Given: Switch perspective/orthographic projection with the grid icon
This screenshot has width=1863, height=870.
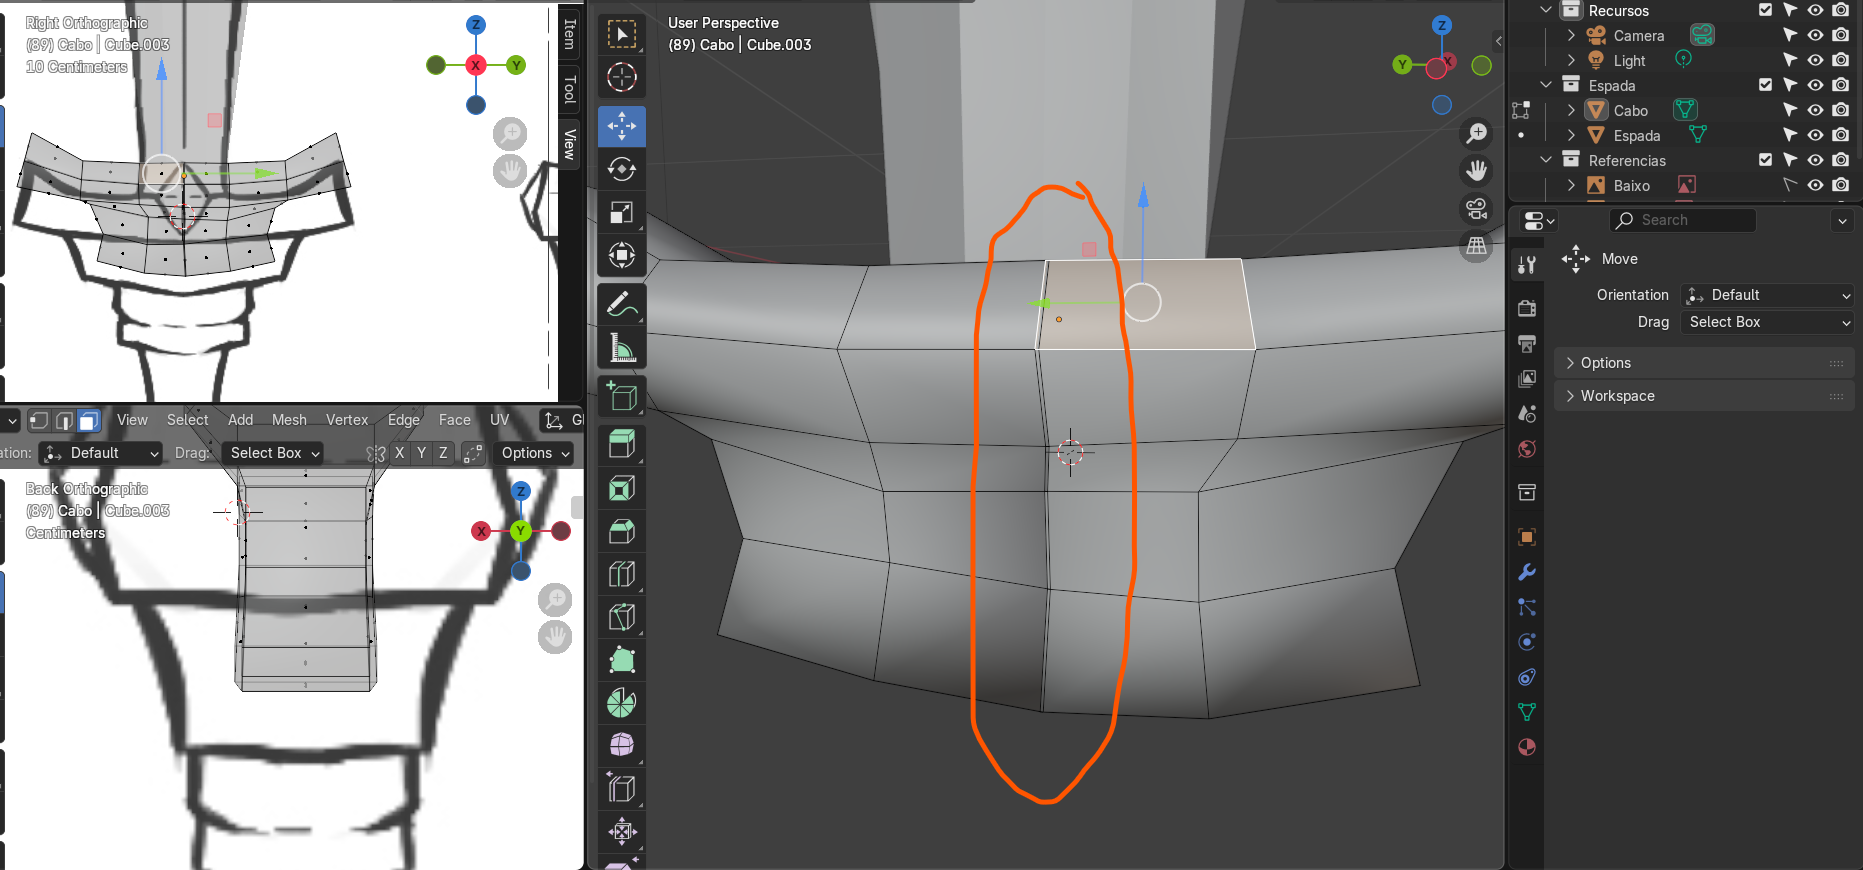Looking at the screenshot, I should tap(1476, 246).
